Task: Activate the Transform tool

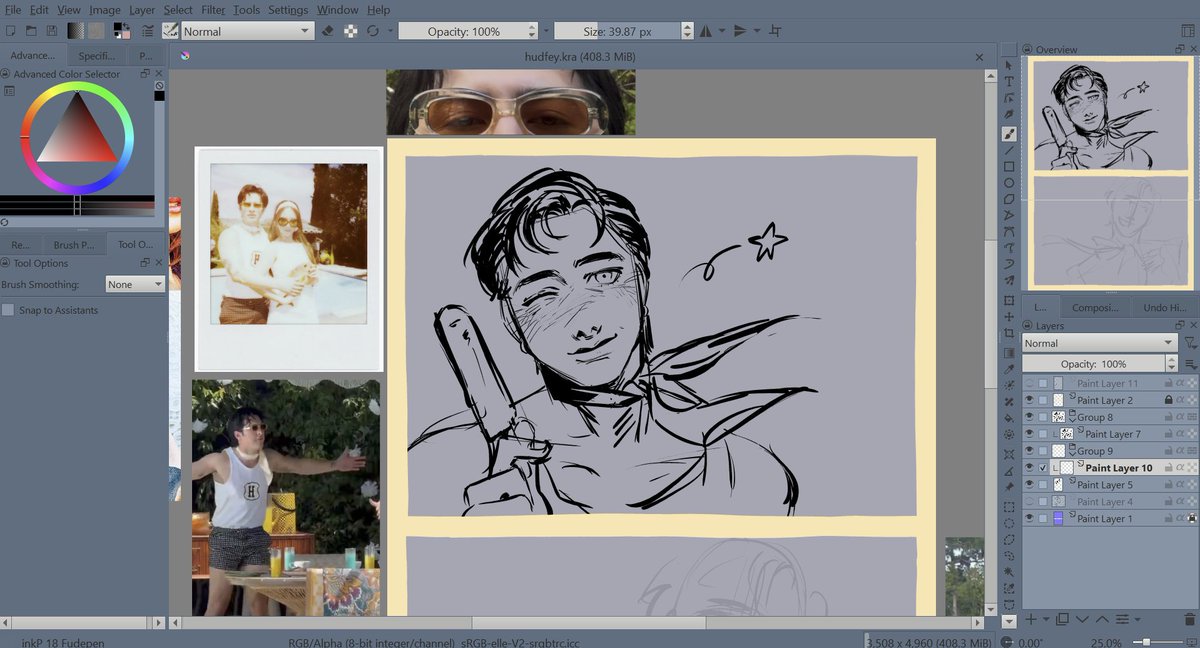Action: point(1009,300)
